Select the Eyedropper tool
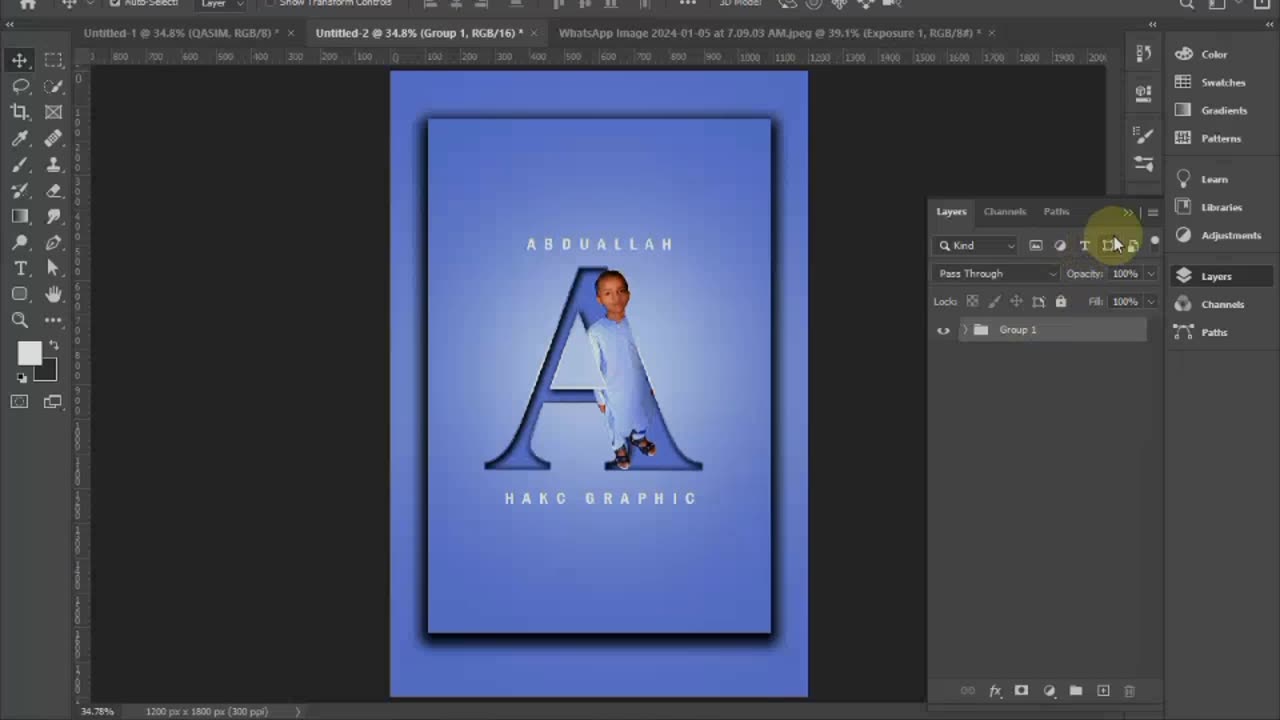This screenshot has width=1280, height=720. (20, 138)
